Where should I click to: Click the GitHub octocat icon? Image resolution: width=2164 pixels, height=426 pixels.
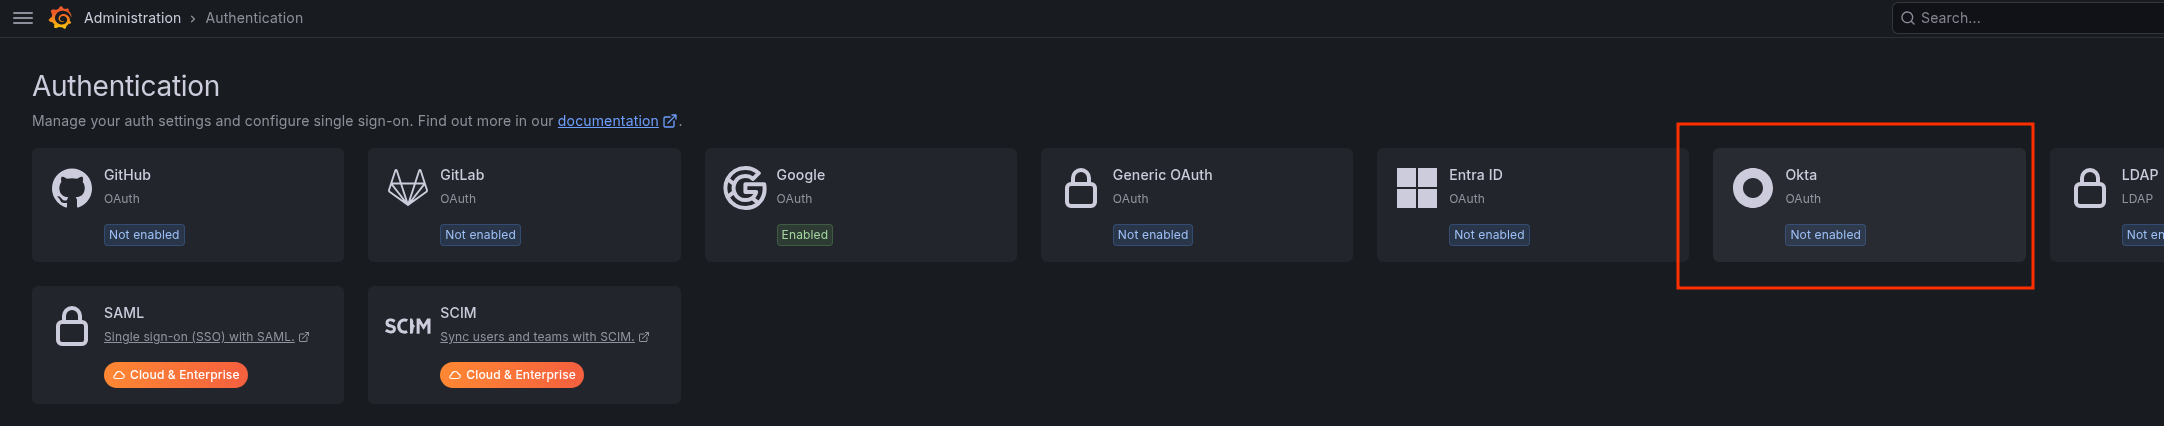pyautogui.click(x=72, y=188)
